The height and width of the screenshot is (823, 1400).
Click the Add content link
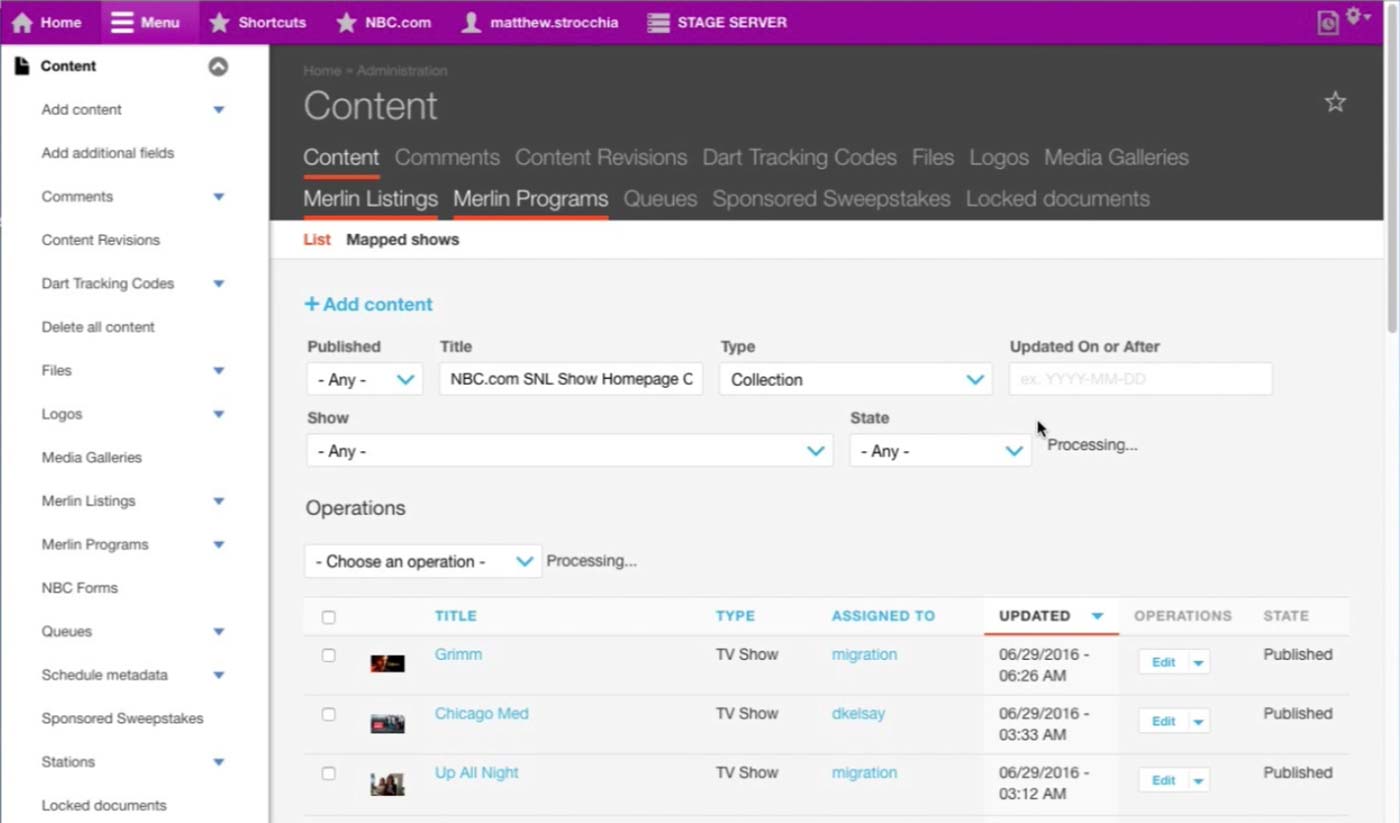[369, 304]
